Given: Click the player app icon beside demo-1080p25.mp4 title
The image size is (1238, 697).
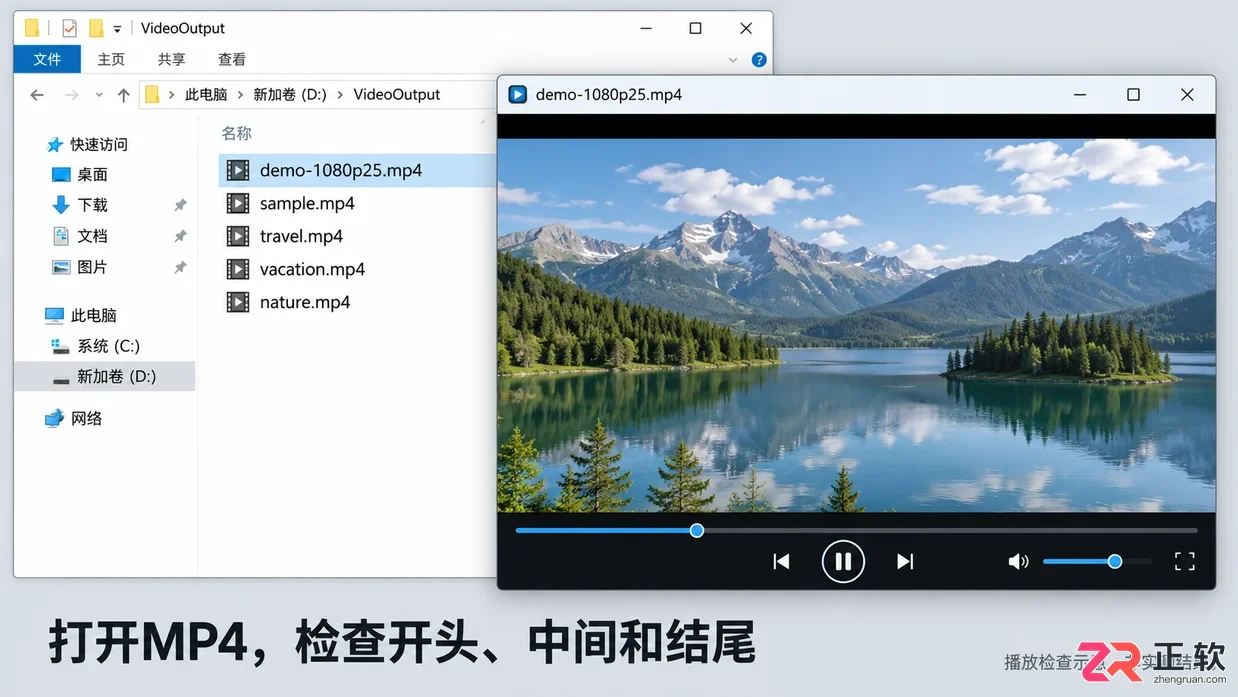Looking at the screenshot, I should [518, 95].
